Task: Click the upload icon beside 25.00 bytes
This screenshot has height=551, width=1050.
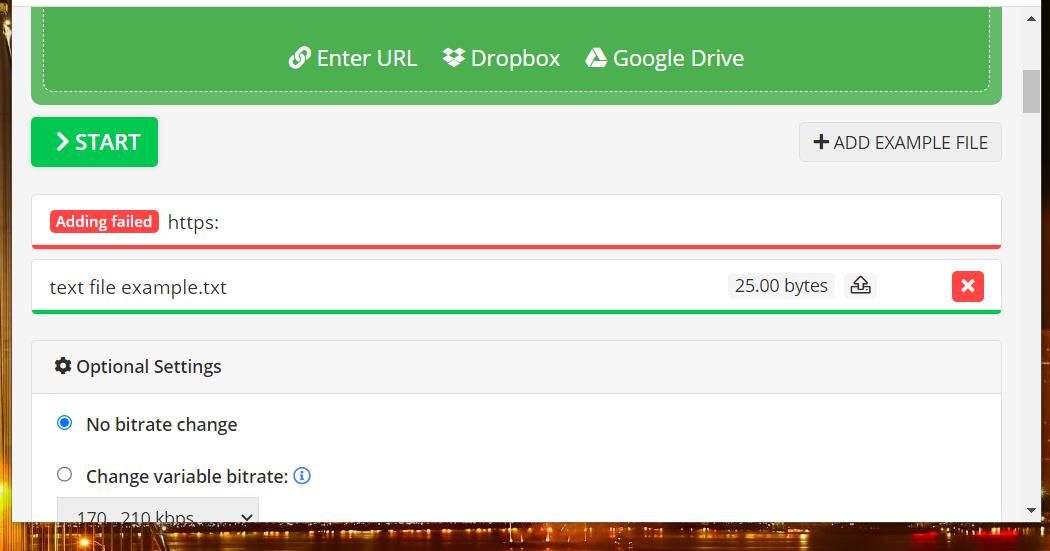Action: tap(860, 285)
